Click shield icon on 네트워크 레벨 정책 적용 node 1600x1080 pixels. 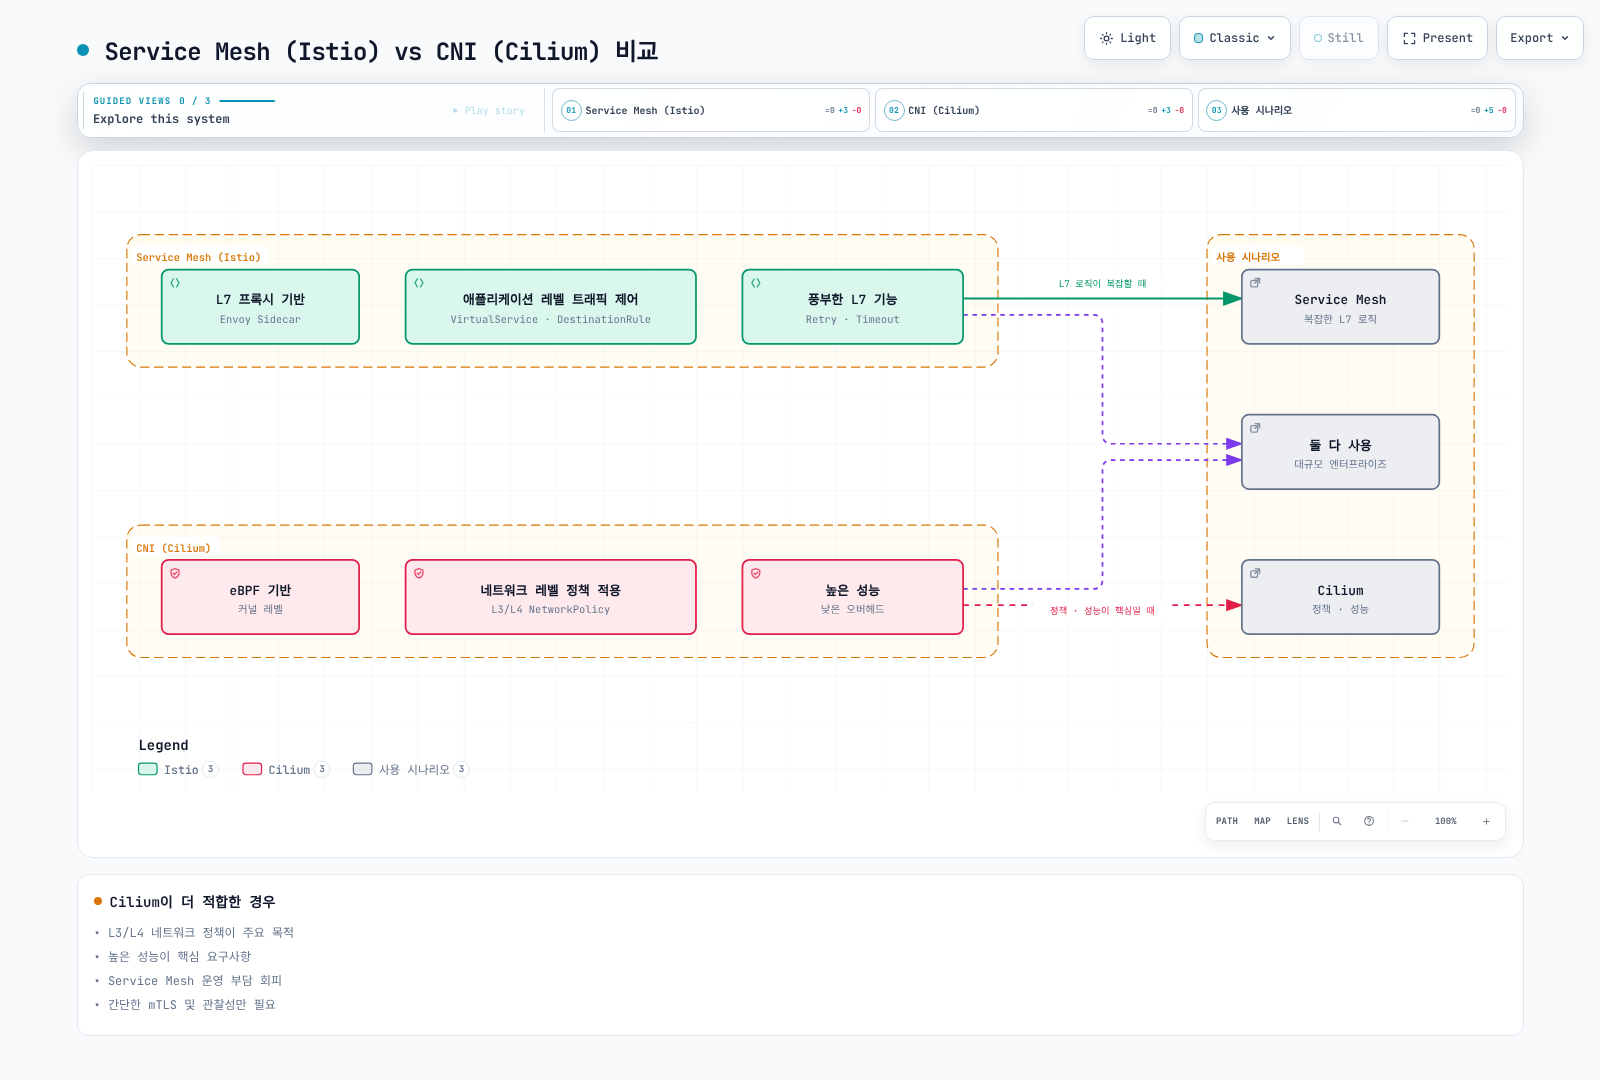pyautogui.click(x=419, y=573)
